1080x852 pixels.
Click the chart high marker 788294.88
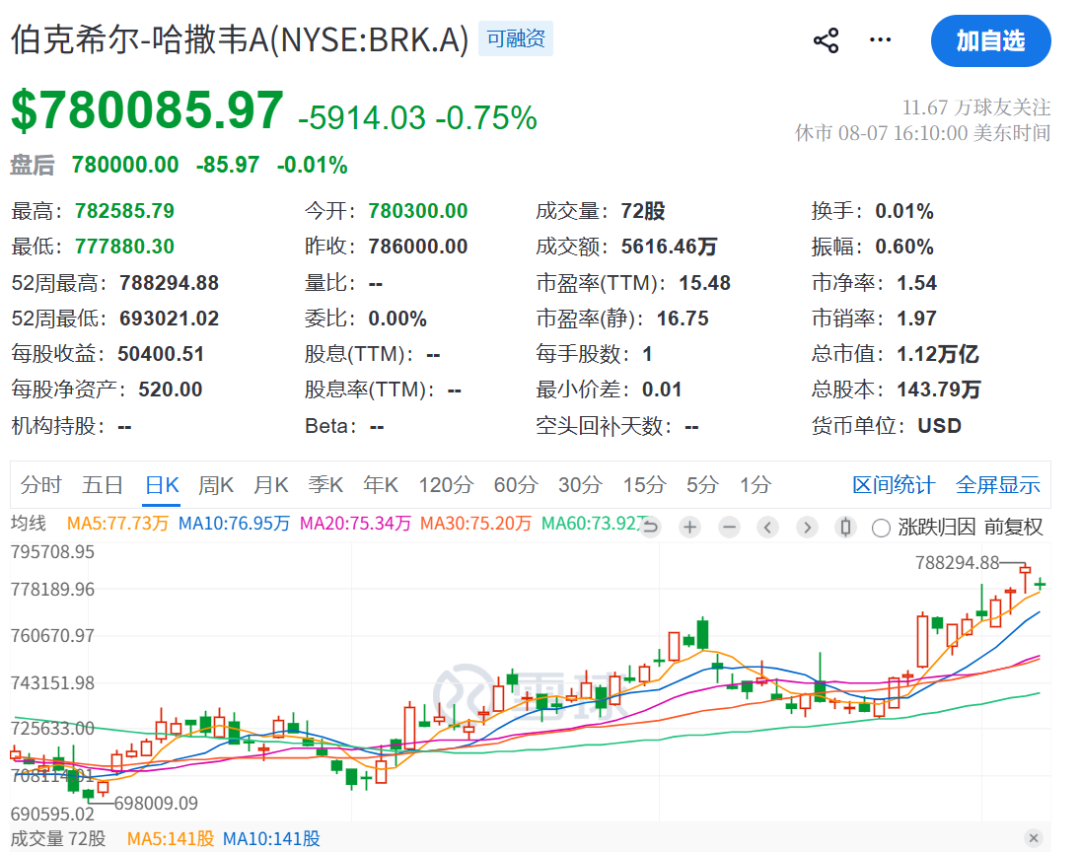tap(957, 563)
